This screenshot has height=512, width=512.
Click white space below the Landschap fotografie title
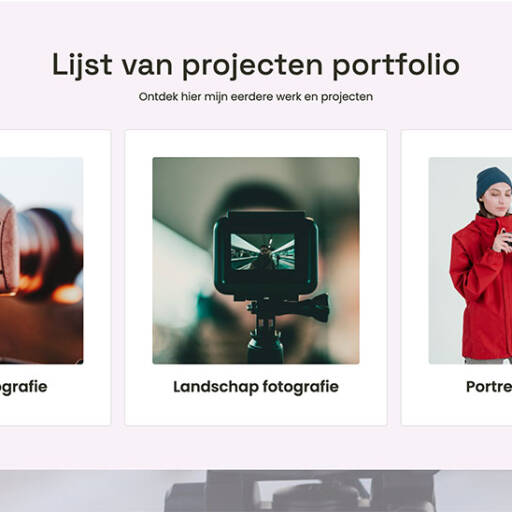point(256,411)
